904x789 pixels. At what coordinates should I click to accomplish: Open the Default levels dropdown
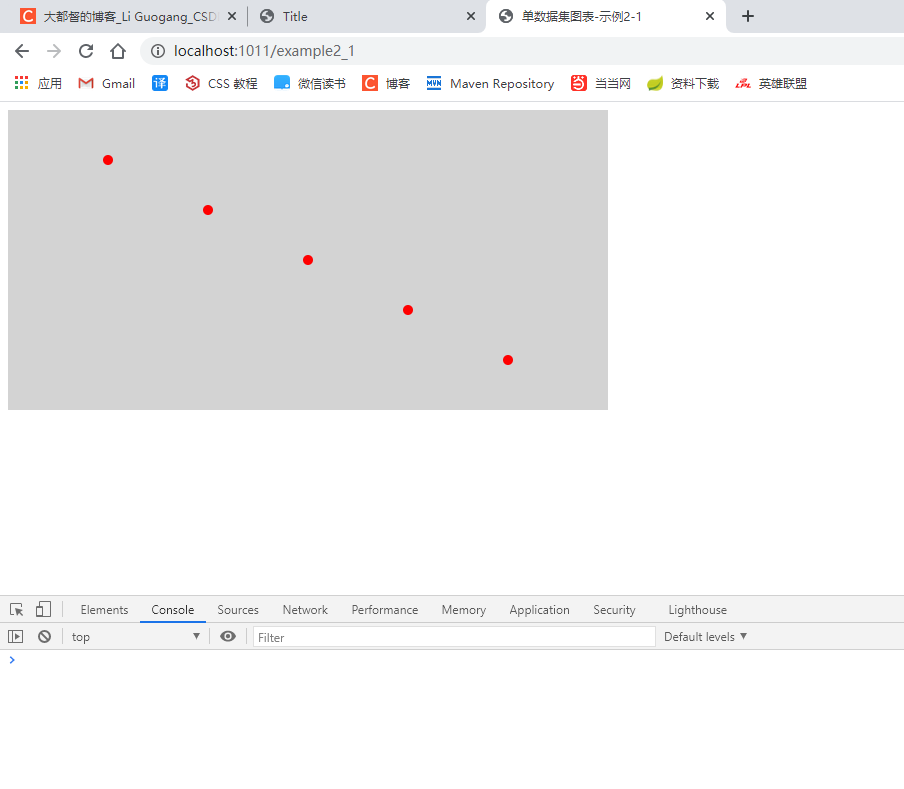point(705,636)
